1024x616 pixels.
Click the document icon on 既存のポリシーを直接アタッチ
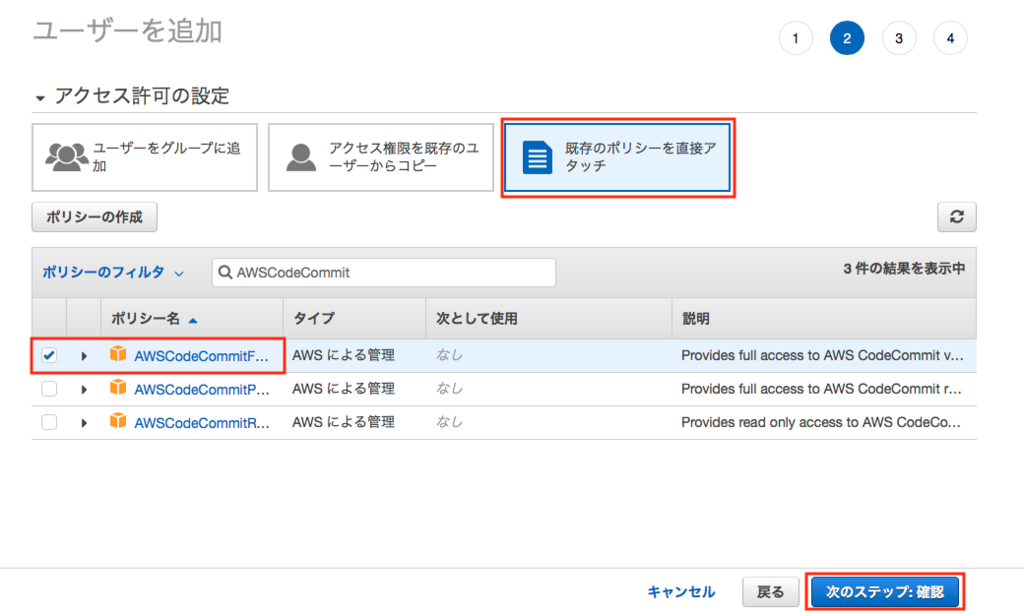click(537, 157)
